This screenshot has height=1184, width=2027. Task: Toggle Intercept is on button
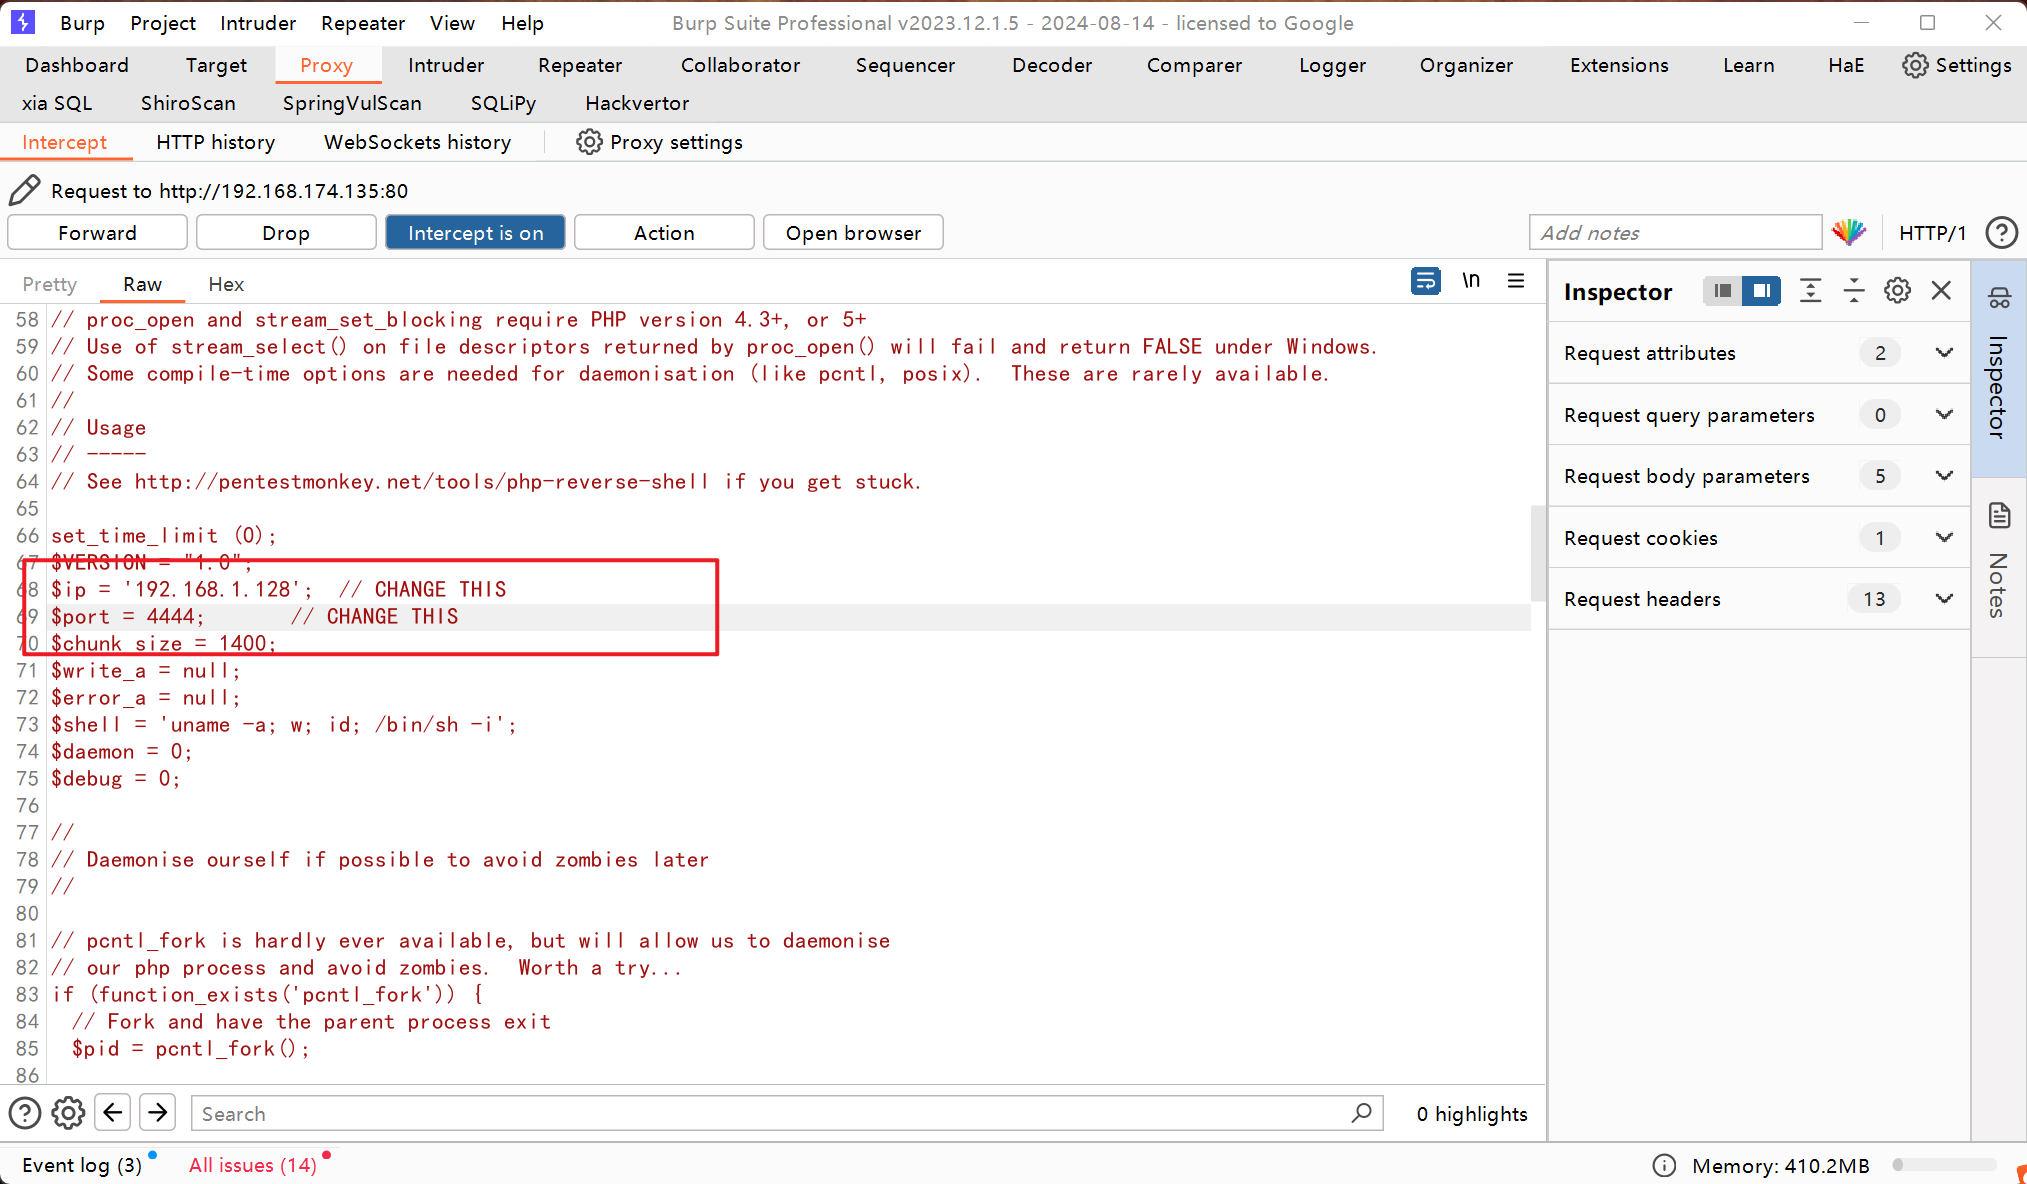(x=475, y=233)
